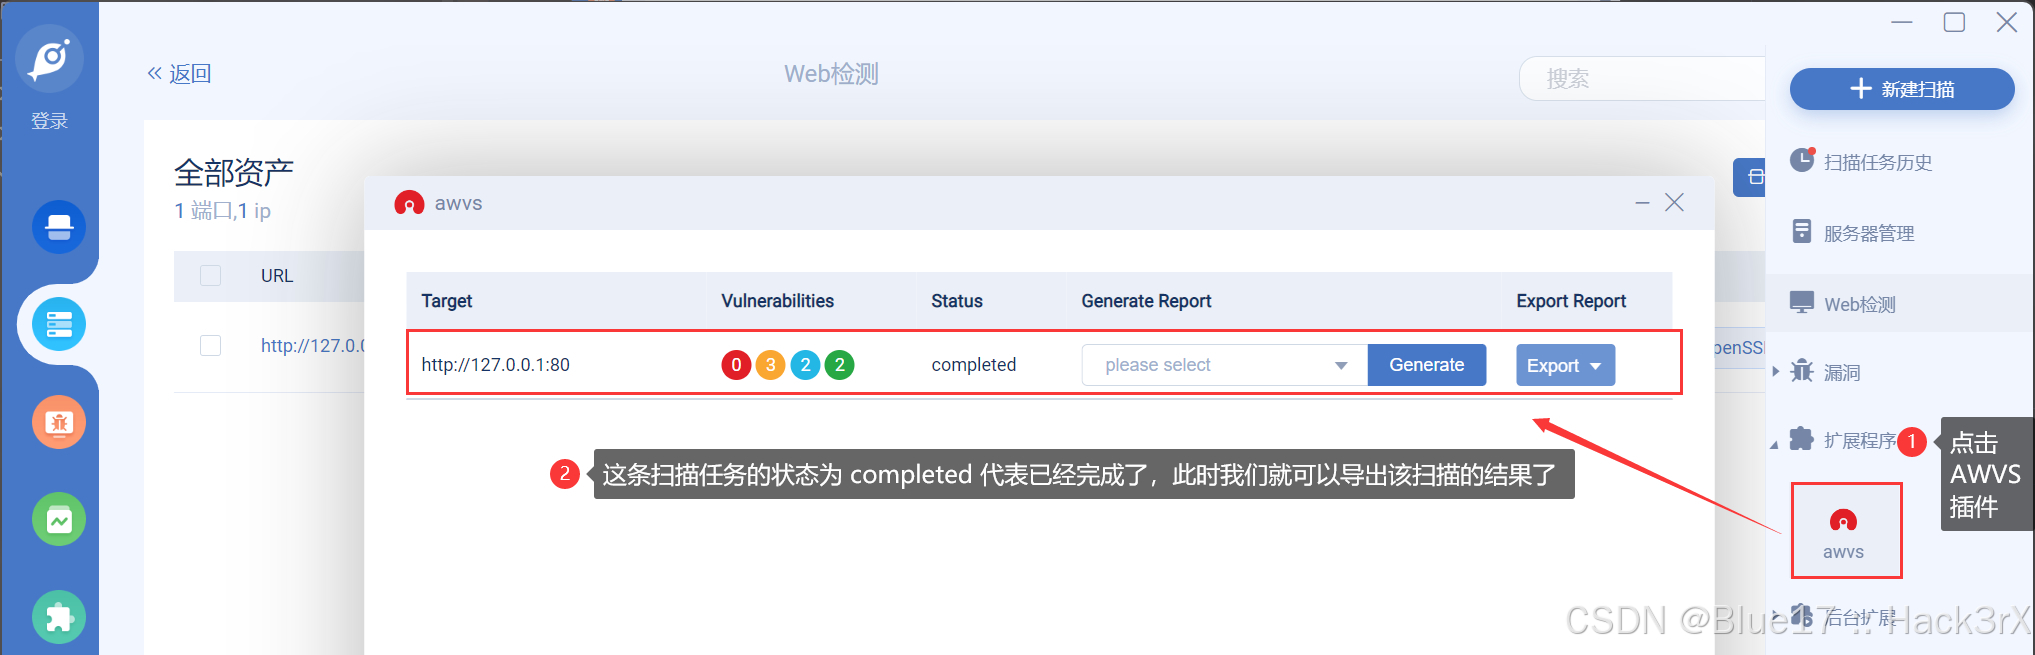This screenshot has width=2035, height=655.
Task: Click the Generate Report column header
Action: (x=1146, y=301)
